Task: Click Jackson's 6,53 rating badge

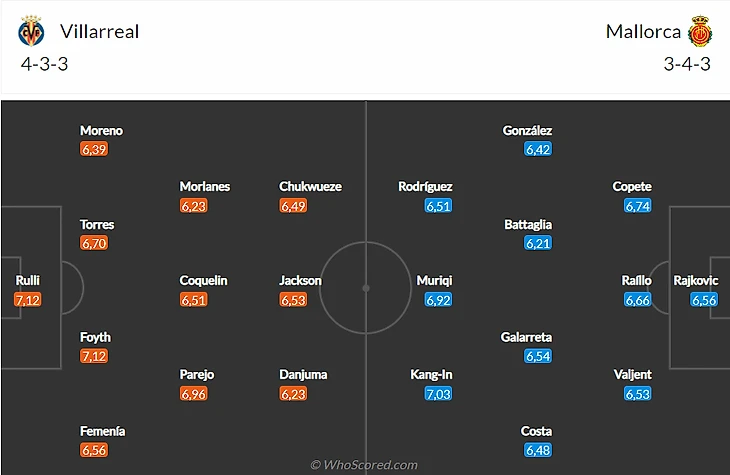Action: [293, 300]
